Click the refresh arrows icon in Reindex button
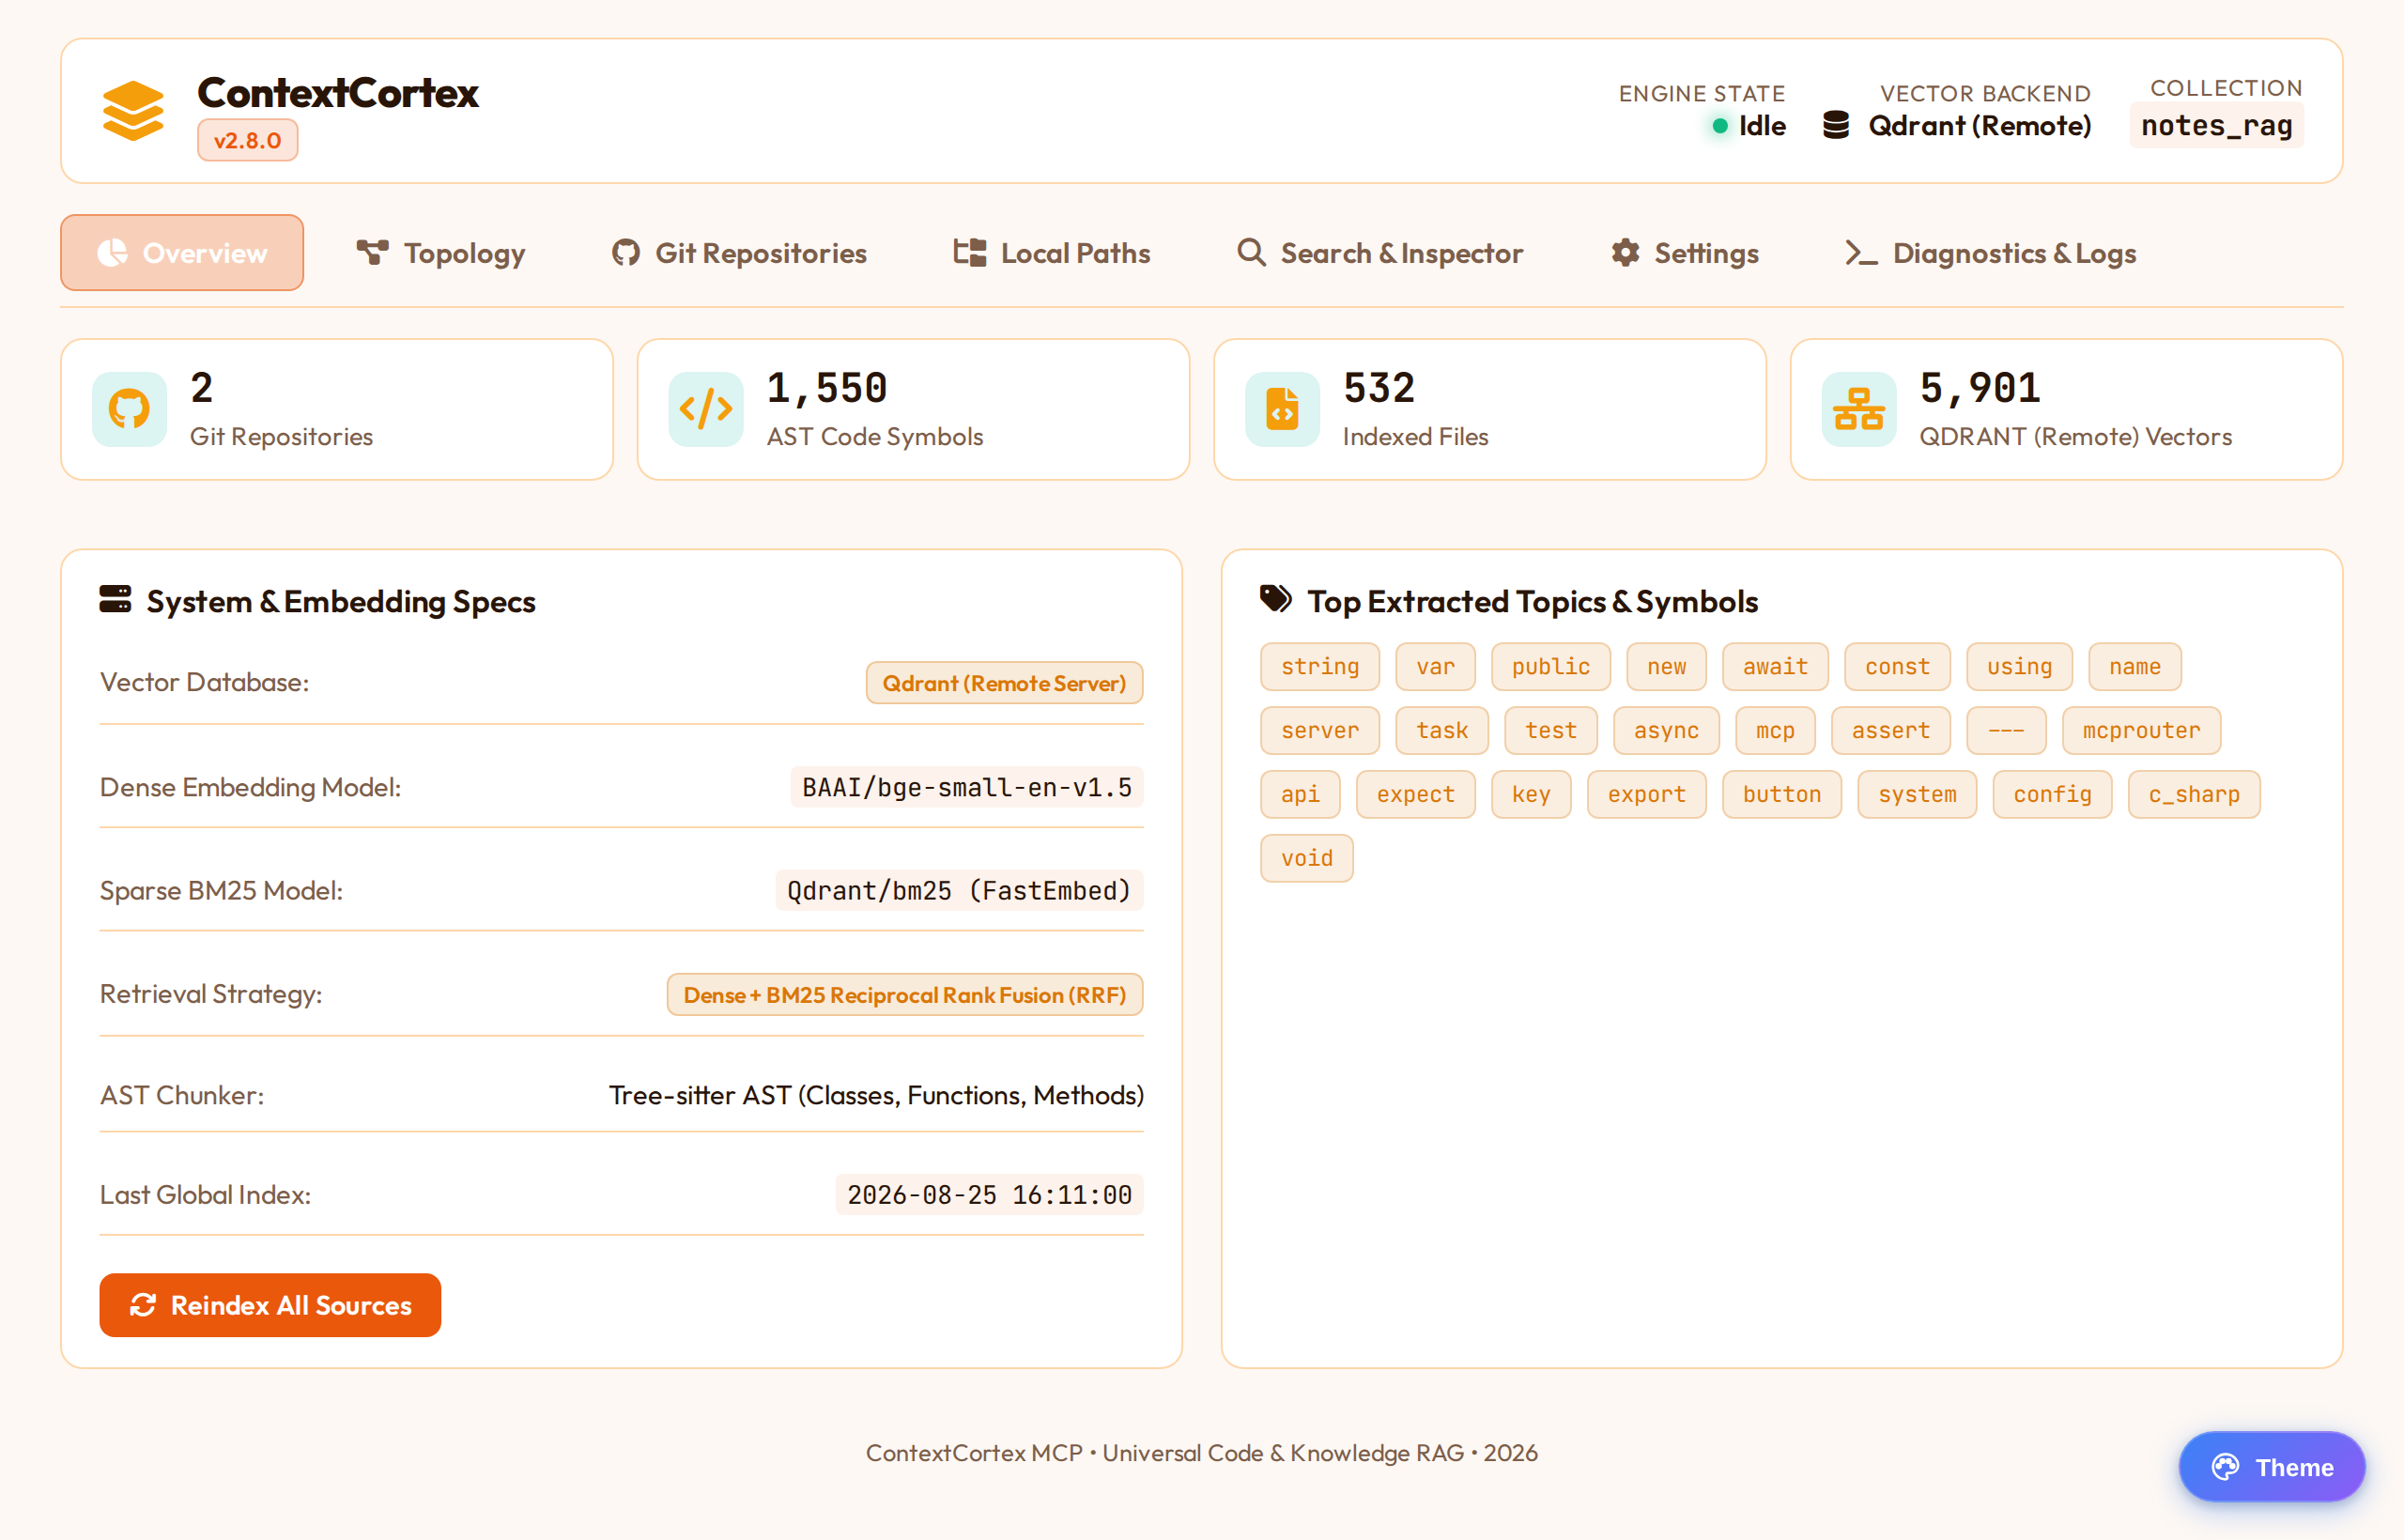Image resolution: width=2404 pixels, height=1540 pixels. tap(143, 1305)
